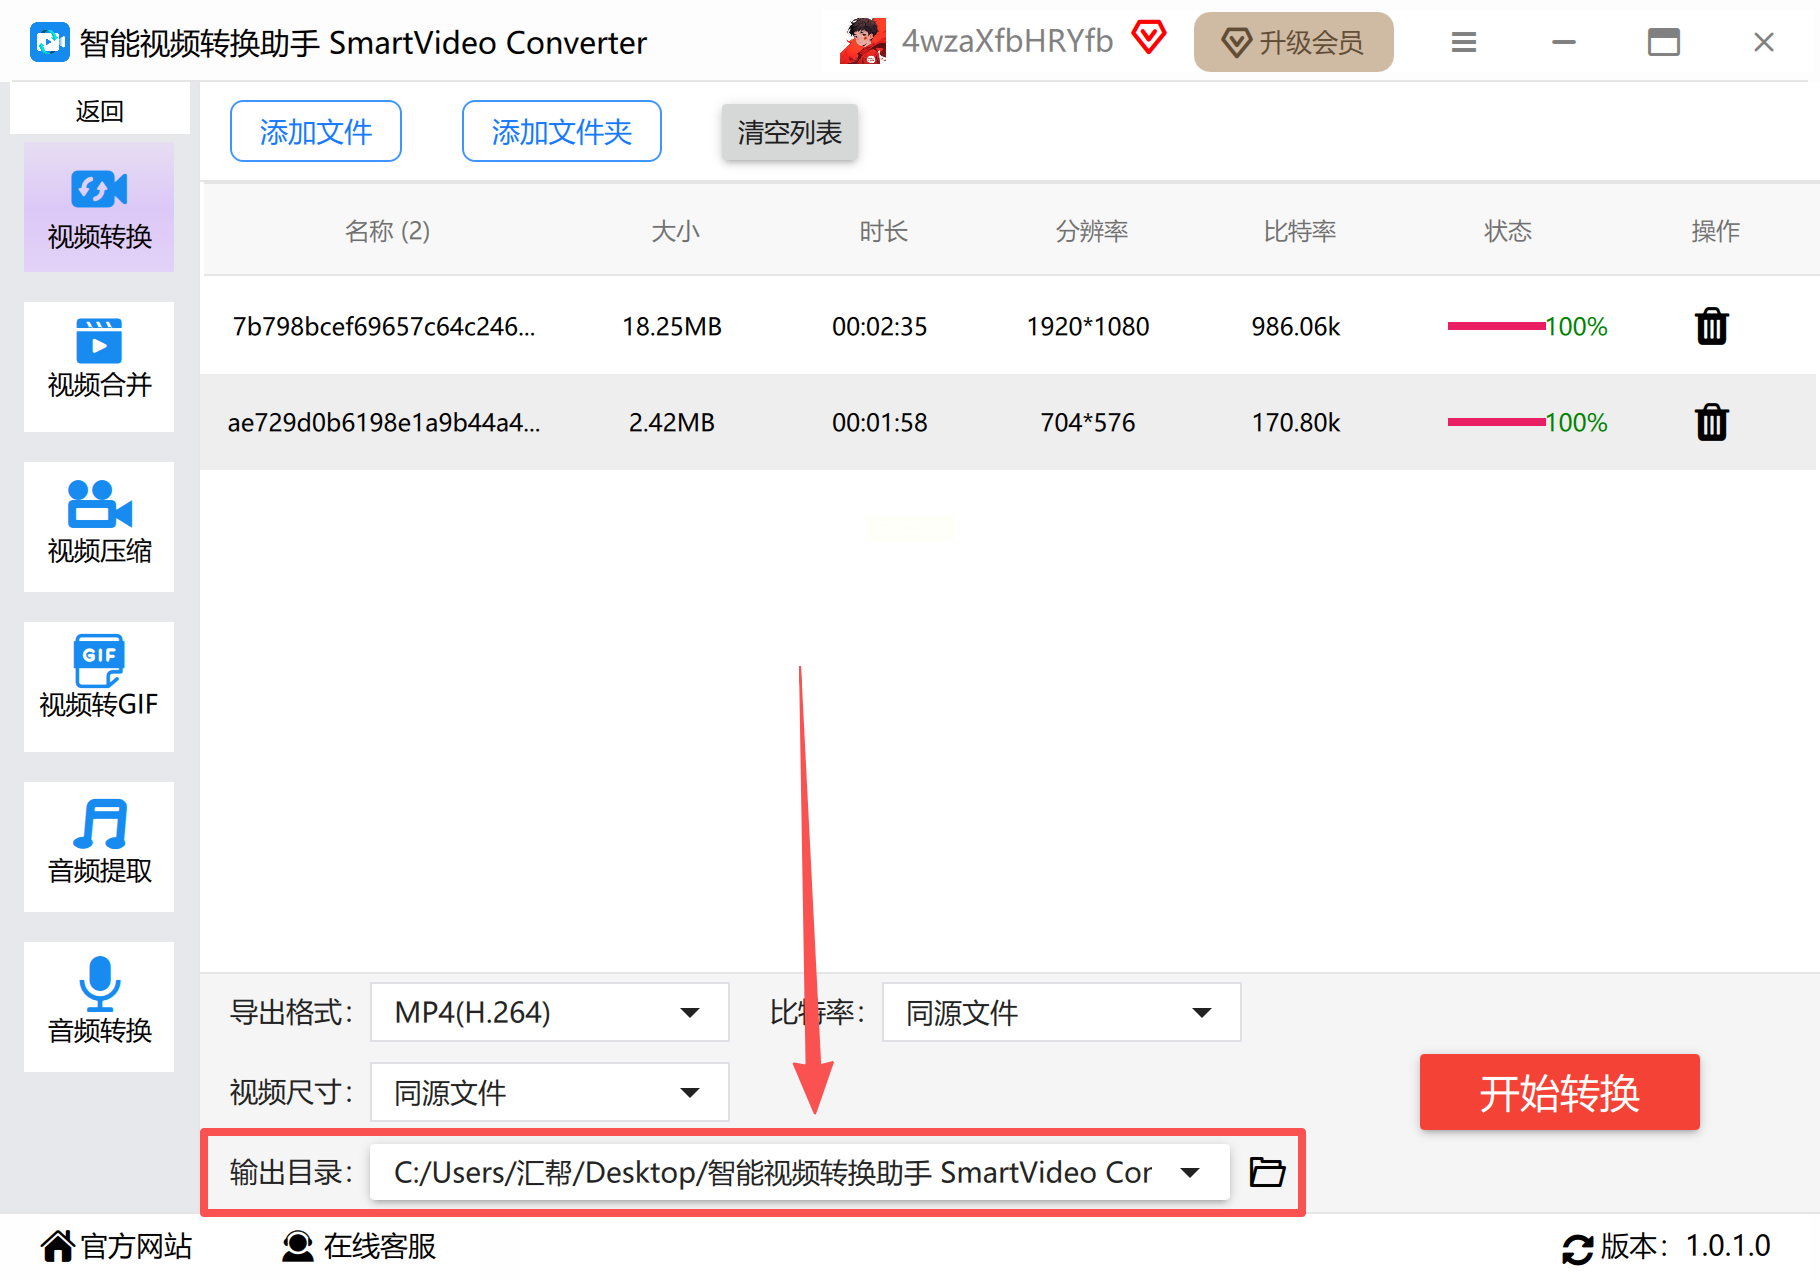Select file name ae729d0b6198e1a9b44a4...
The width and height of the screenshot is (1820, 1280).
coord(384,422)
